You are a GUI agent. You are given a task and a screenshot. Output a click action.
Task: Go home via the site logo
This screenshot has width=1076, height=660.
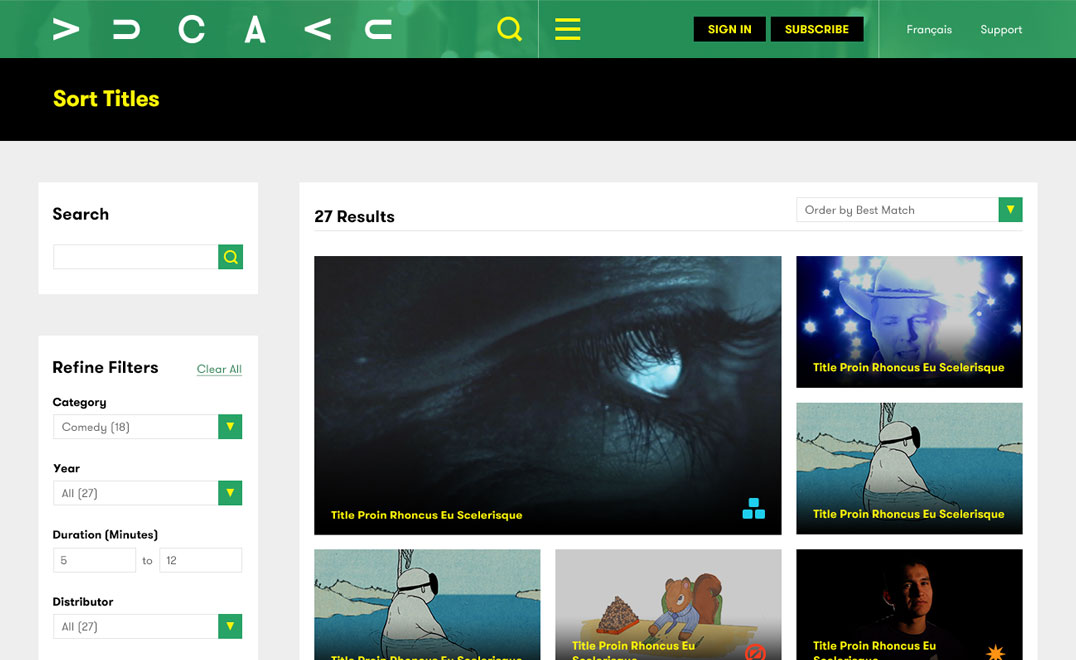coord(222,30)
